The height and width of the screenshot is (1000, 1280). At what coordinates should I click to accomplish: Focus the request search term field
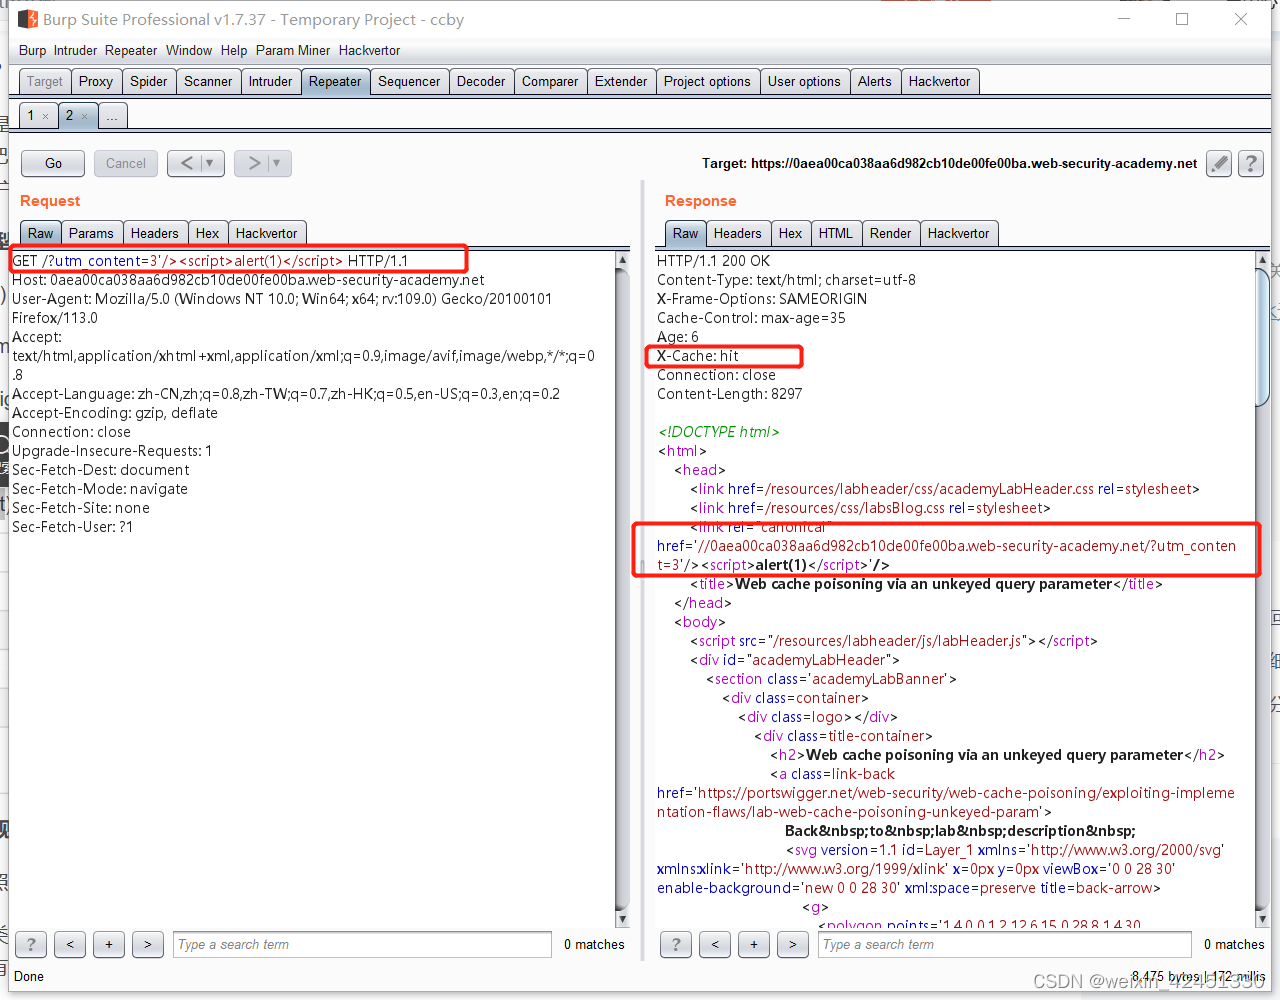[x=362, y=944]
